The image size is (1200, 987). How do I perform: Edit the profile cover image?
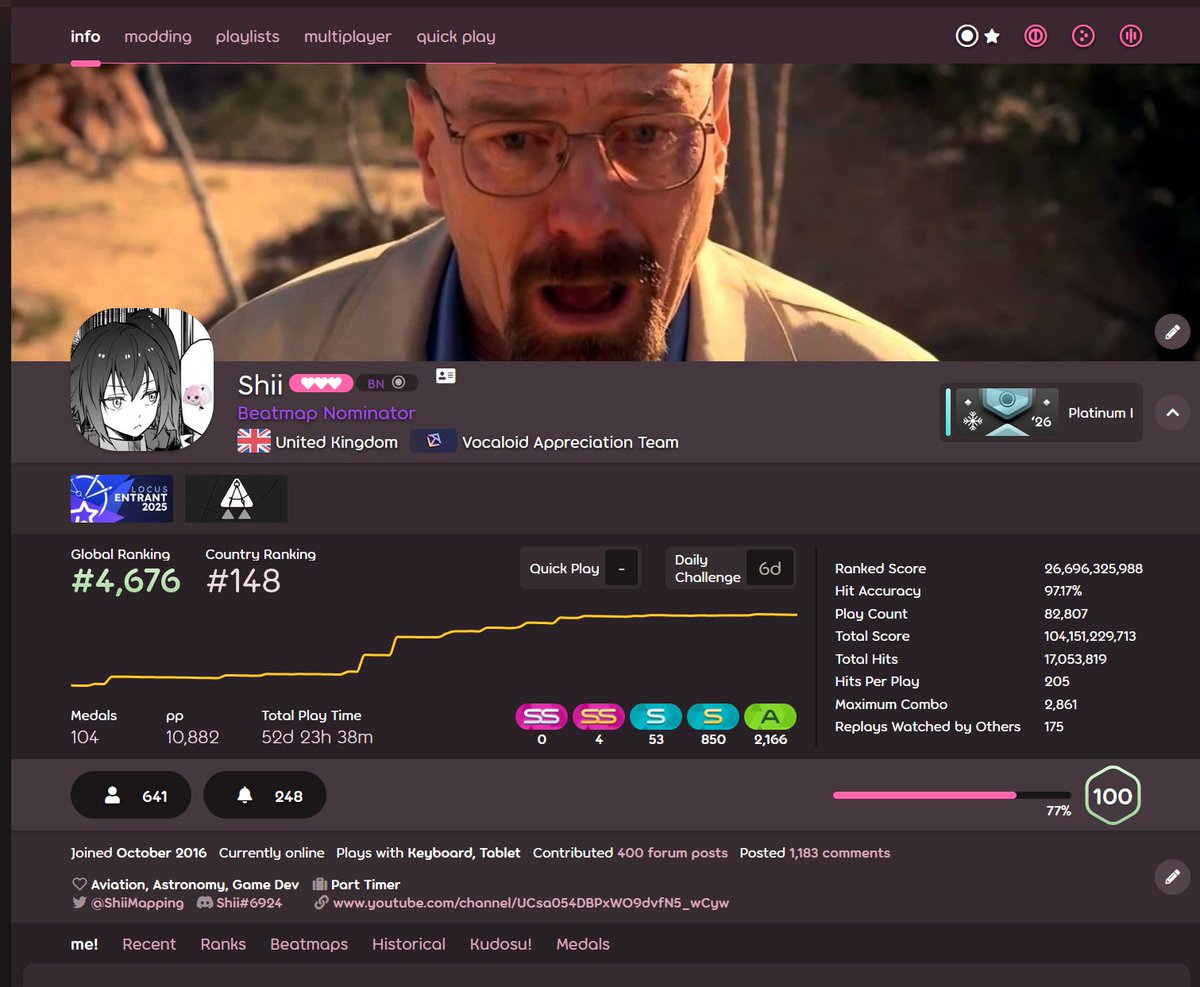(x=1172, y=331)
